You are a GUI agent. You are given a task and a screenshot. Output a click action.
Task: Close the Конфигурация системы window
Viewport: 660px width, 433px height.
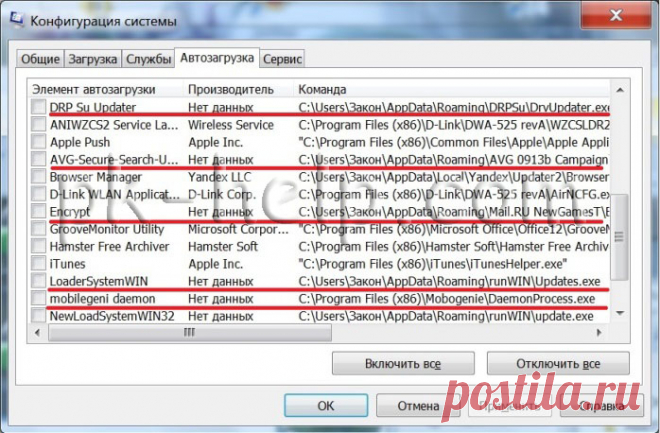pyautogui.click(x=616, y=16)
